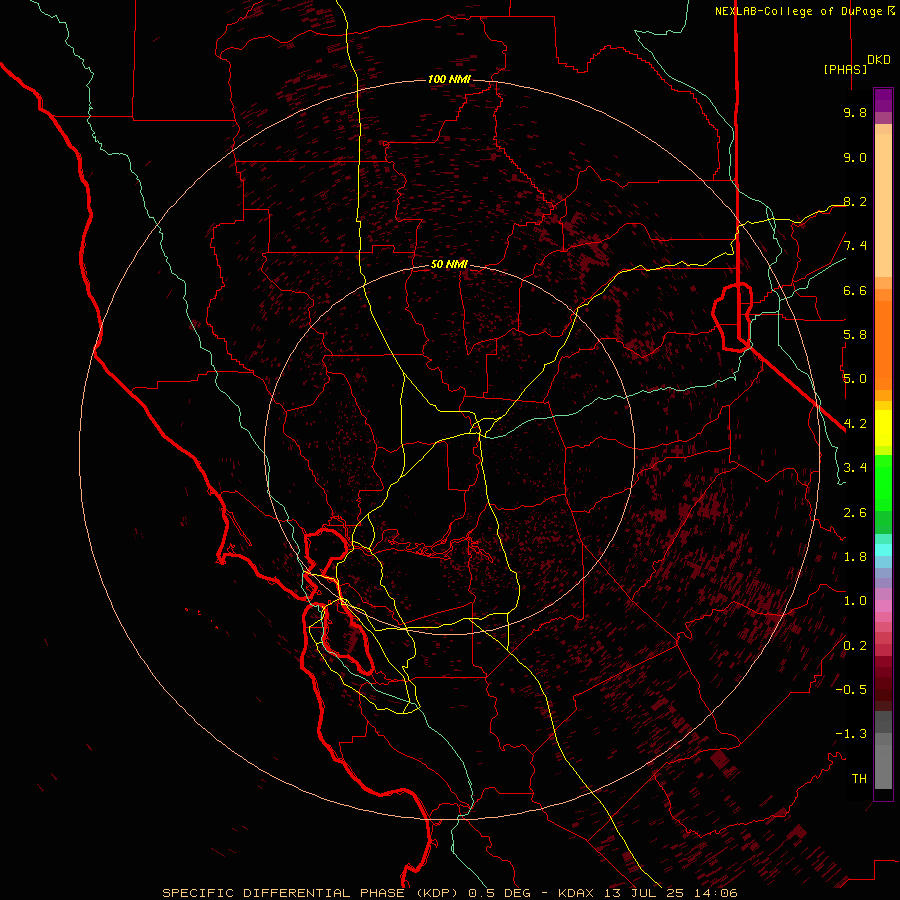Pick the bright green color bar segment
The width and height of the screenshot is (900, 900).
pyautogui.click(x=883, y=481)
